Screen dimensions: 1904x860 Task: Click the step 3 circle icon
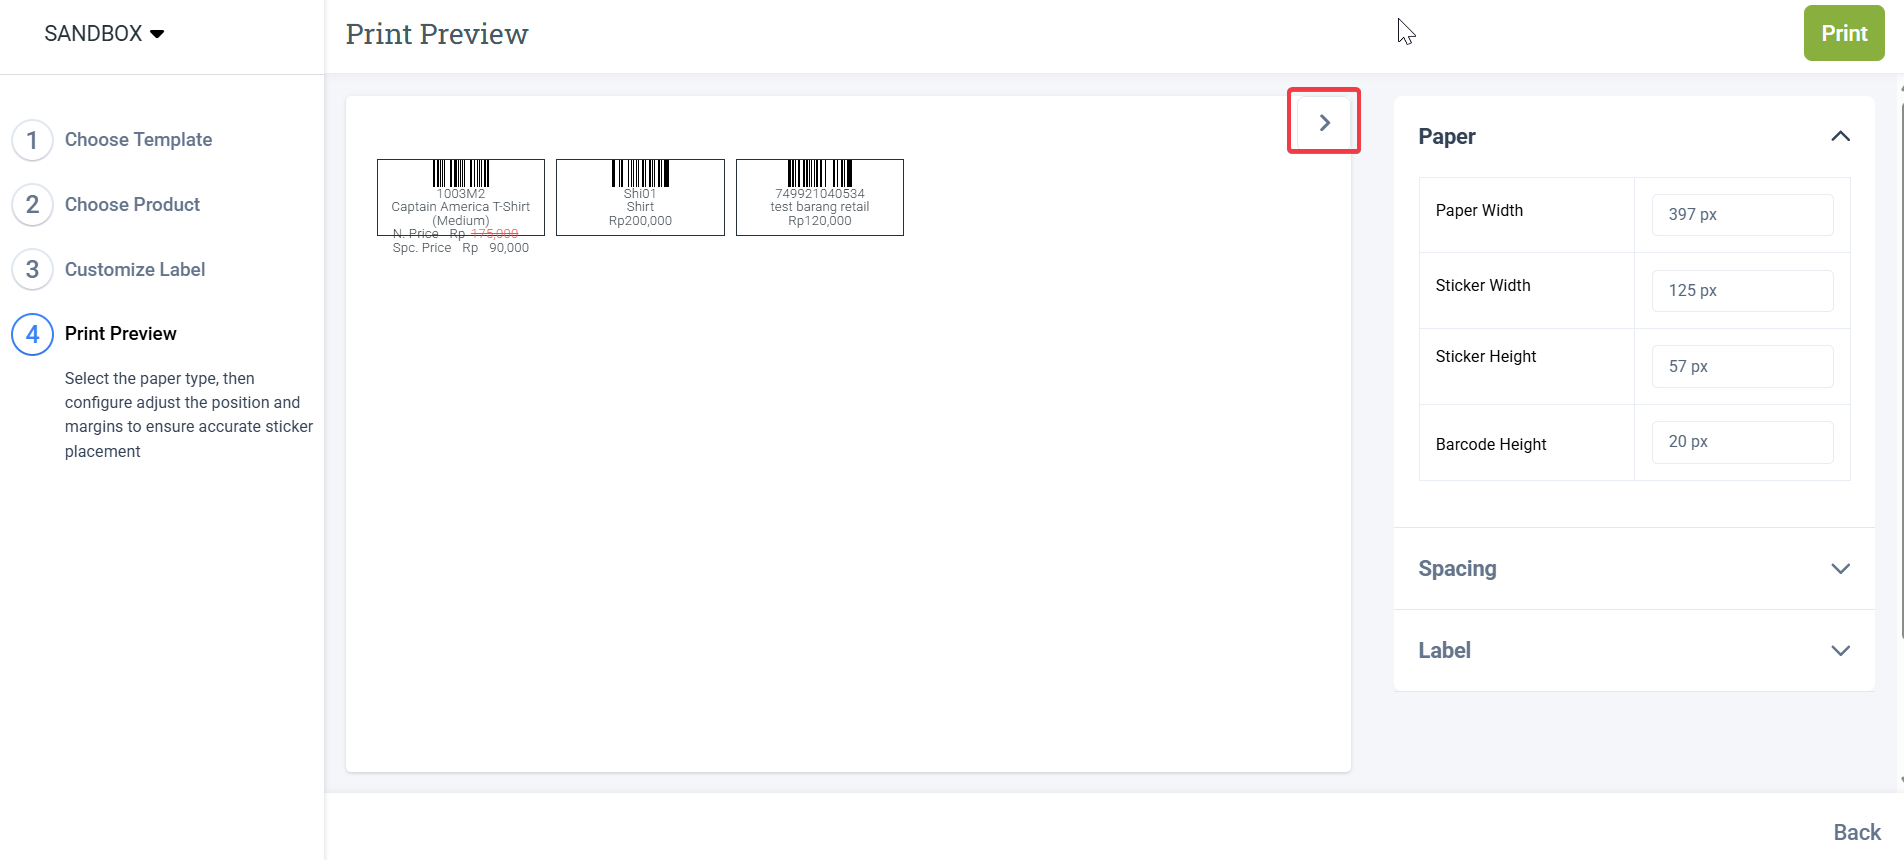click(32, 270)
